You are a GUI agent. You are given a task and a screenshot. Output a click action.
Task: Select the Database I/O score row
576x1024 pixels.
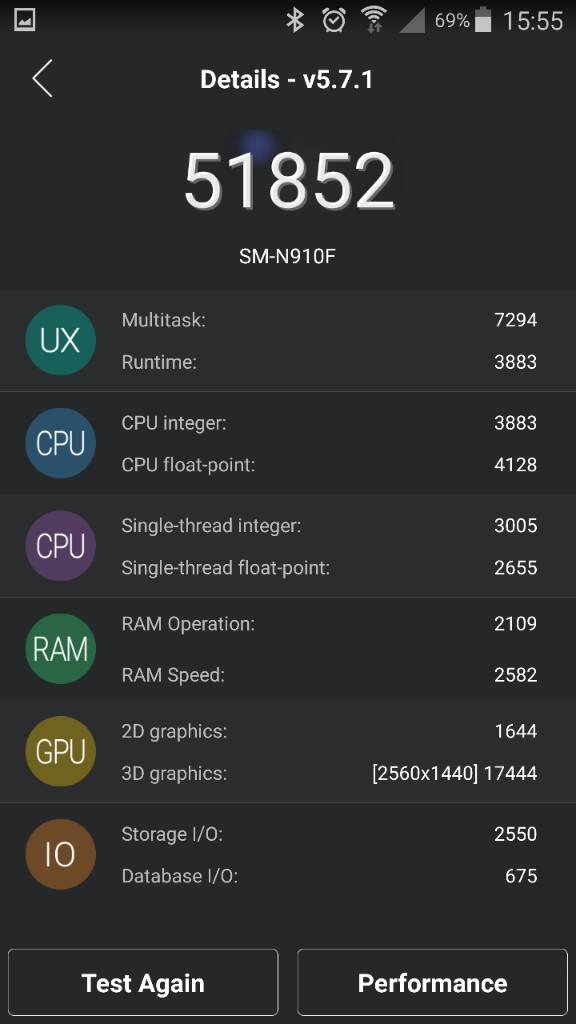point(329,876)
